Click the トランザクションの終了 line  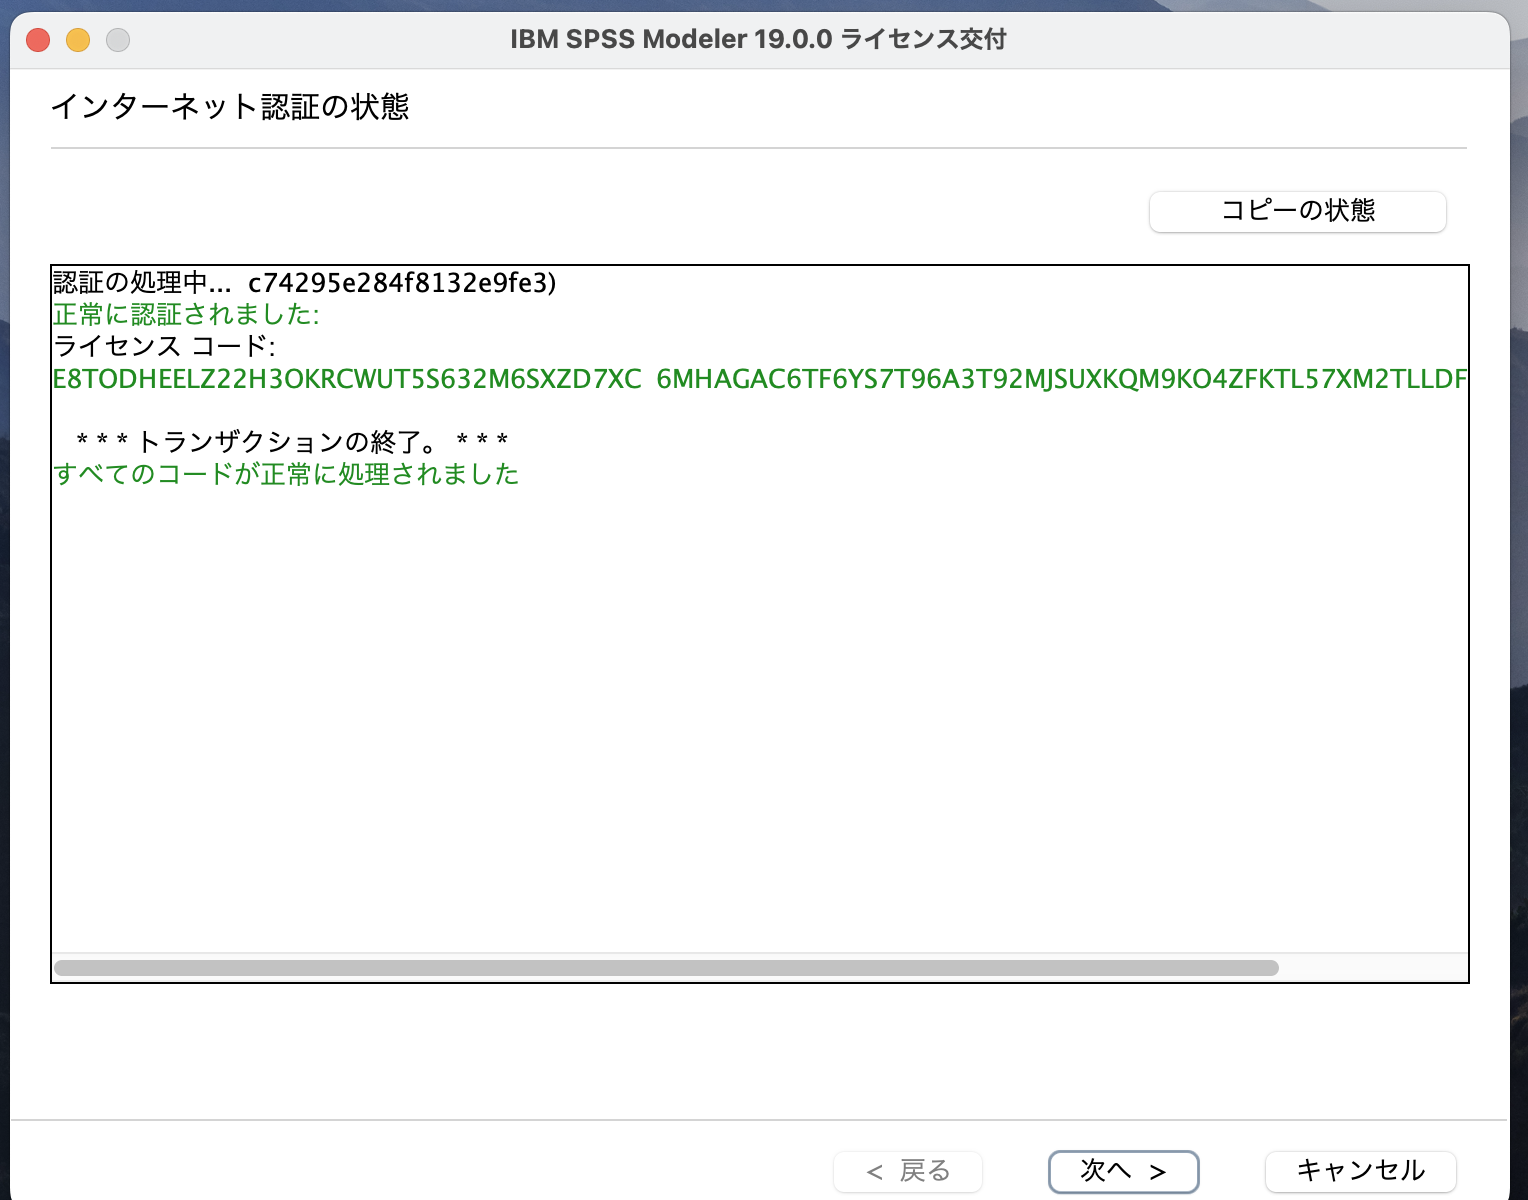pos(292,441)
